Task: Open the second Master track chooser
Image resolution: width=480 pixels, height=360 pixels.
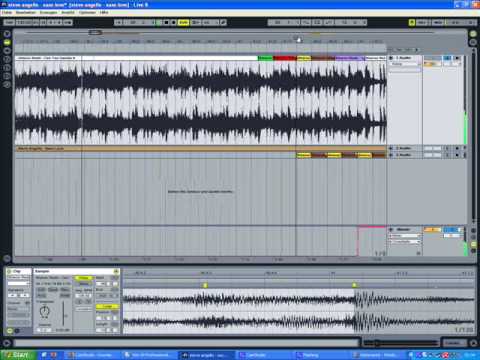Action: tap(405, 241)
